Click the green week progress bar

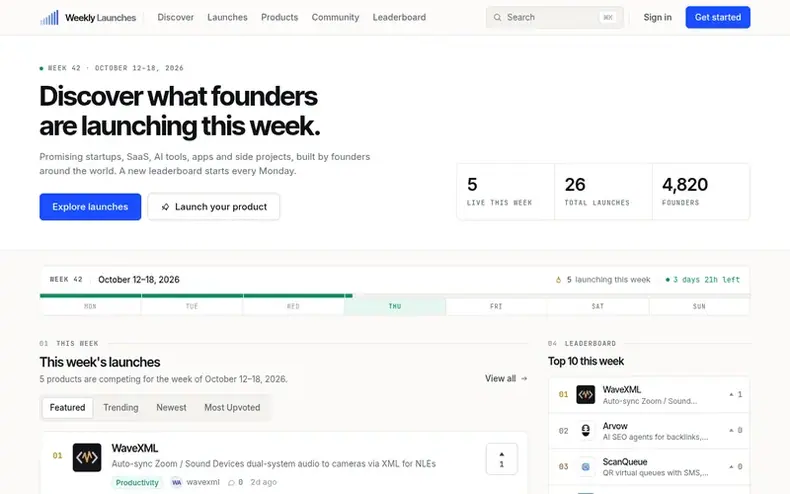coord(196,296)
